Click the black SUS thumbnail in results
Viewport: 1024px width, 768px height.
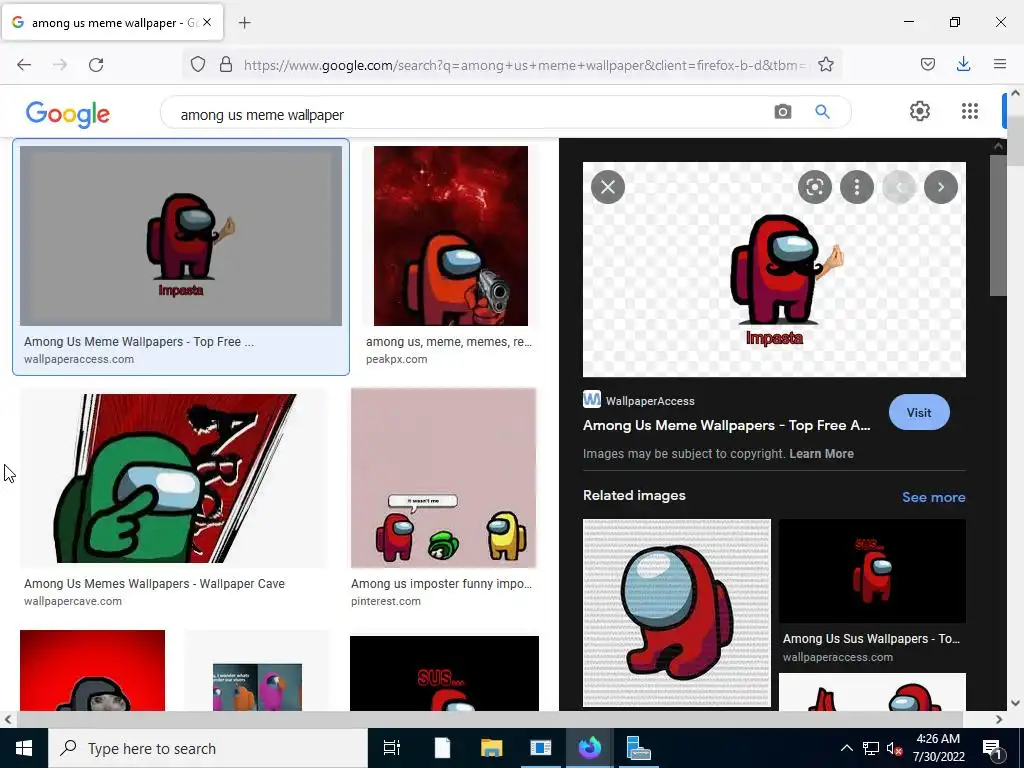coord(444,673)
